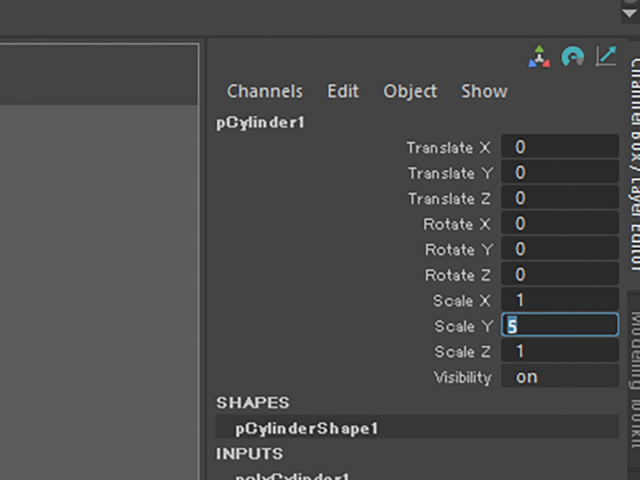Open the Object menu
The width and height of the screenshot is (640, 480).
(410, 91)
